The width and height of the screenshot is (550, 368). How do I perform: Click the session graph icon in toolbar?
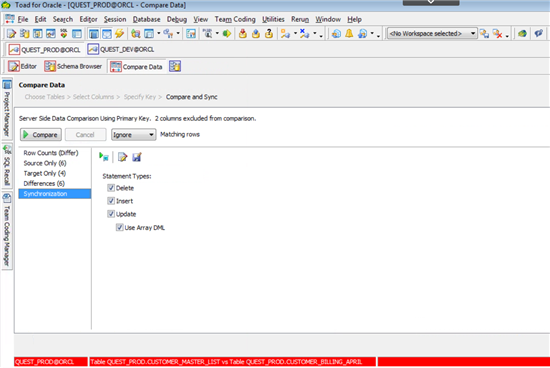pyautogui.click(x=51, y=34)
